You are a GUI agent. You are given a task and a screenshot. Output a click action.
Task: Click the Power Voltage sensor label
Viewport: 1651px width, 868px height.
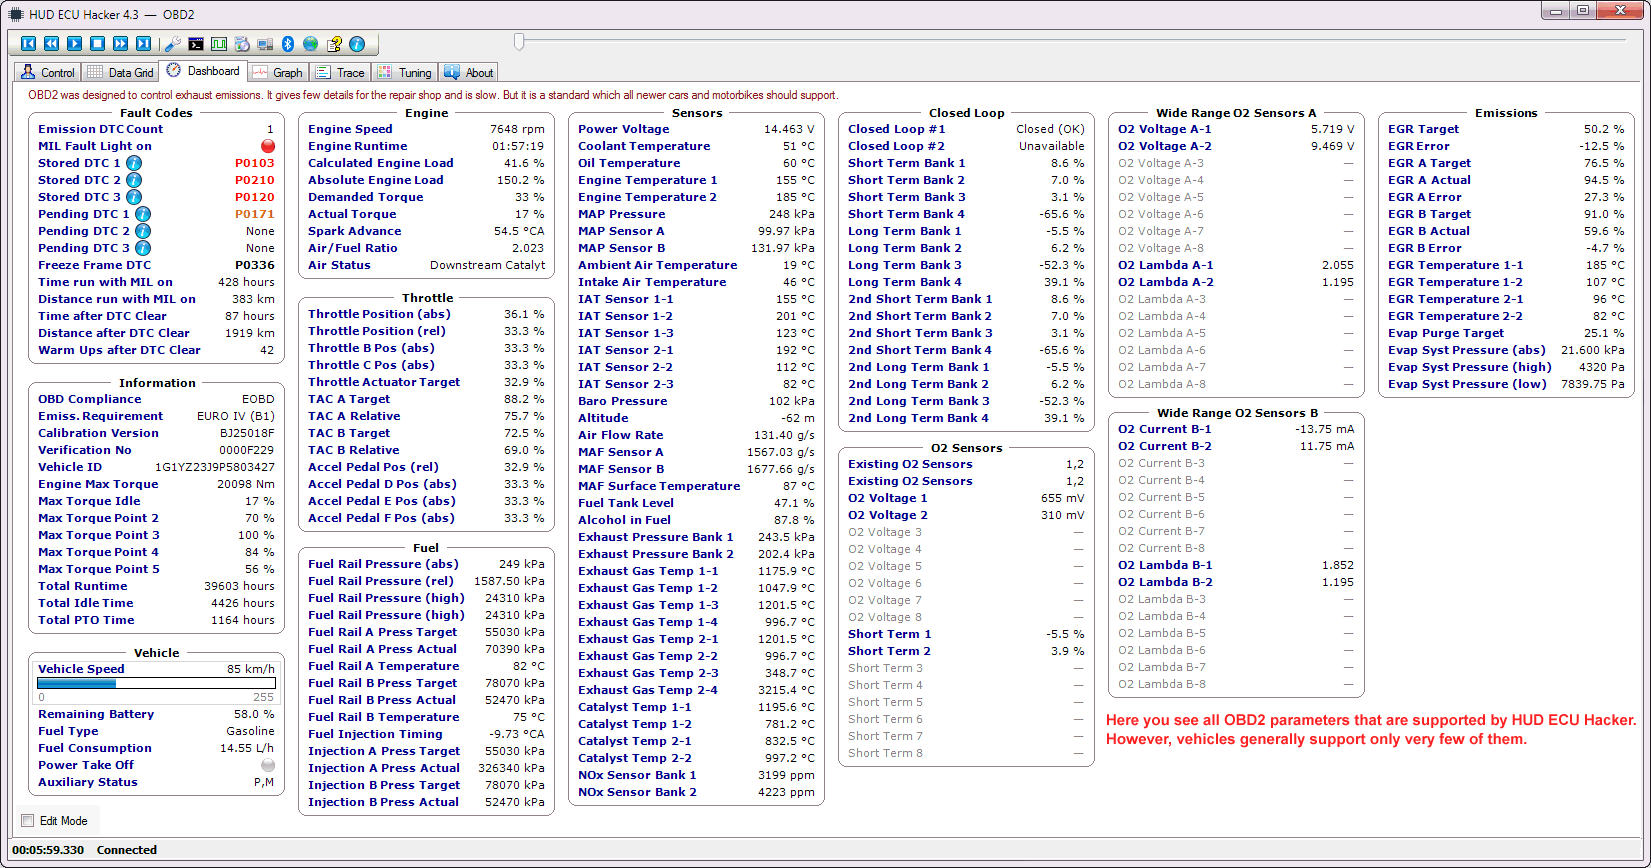point(623,129)
